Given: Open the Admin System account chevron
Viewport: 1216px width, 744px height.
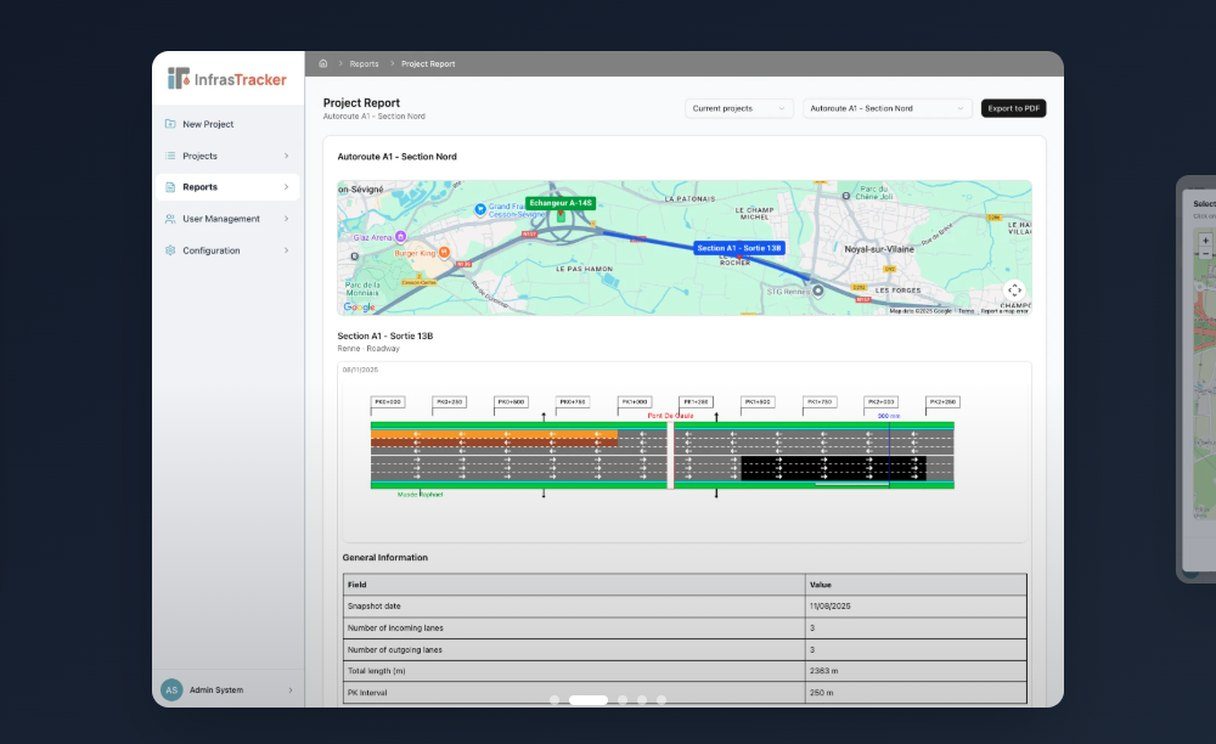Looking at the screenshot, I should [291, 690].
